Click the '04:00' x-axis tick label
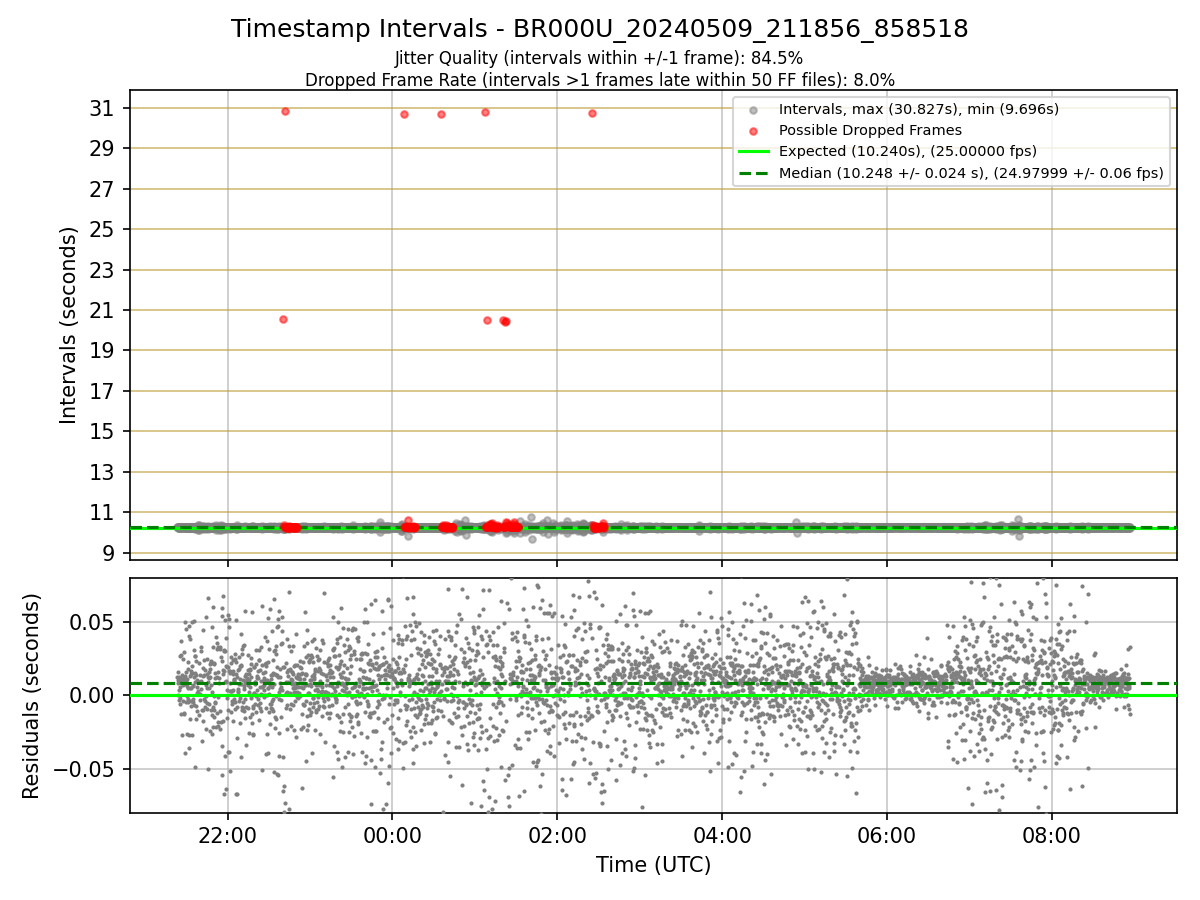Viewport: 1200px width, 900px height. 722,835
